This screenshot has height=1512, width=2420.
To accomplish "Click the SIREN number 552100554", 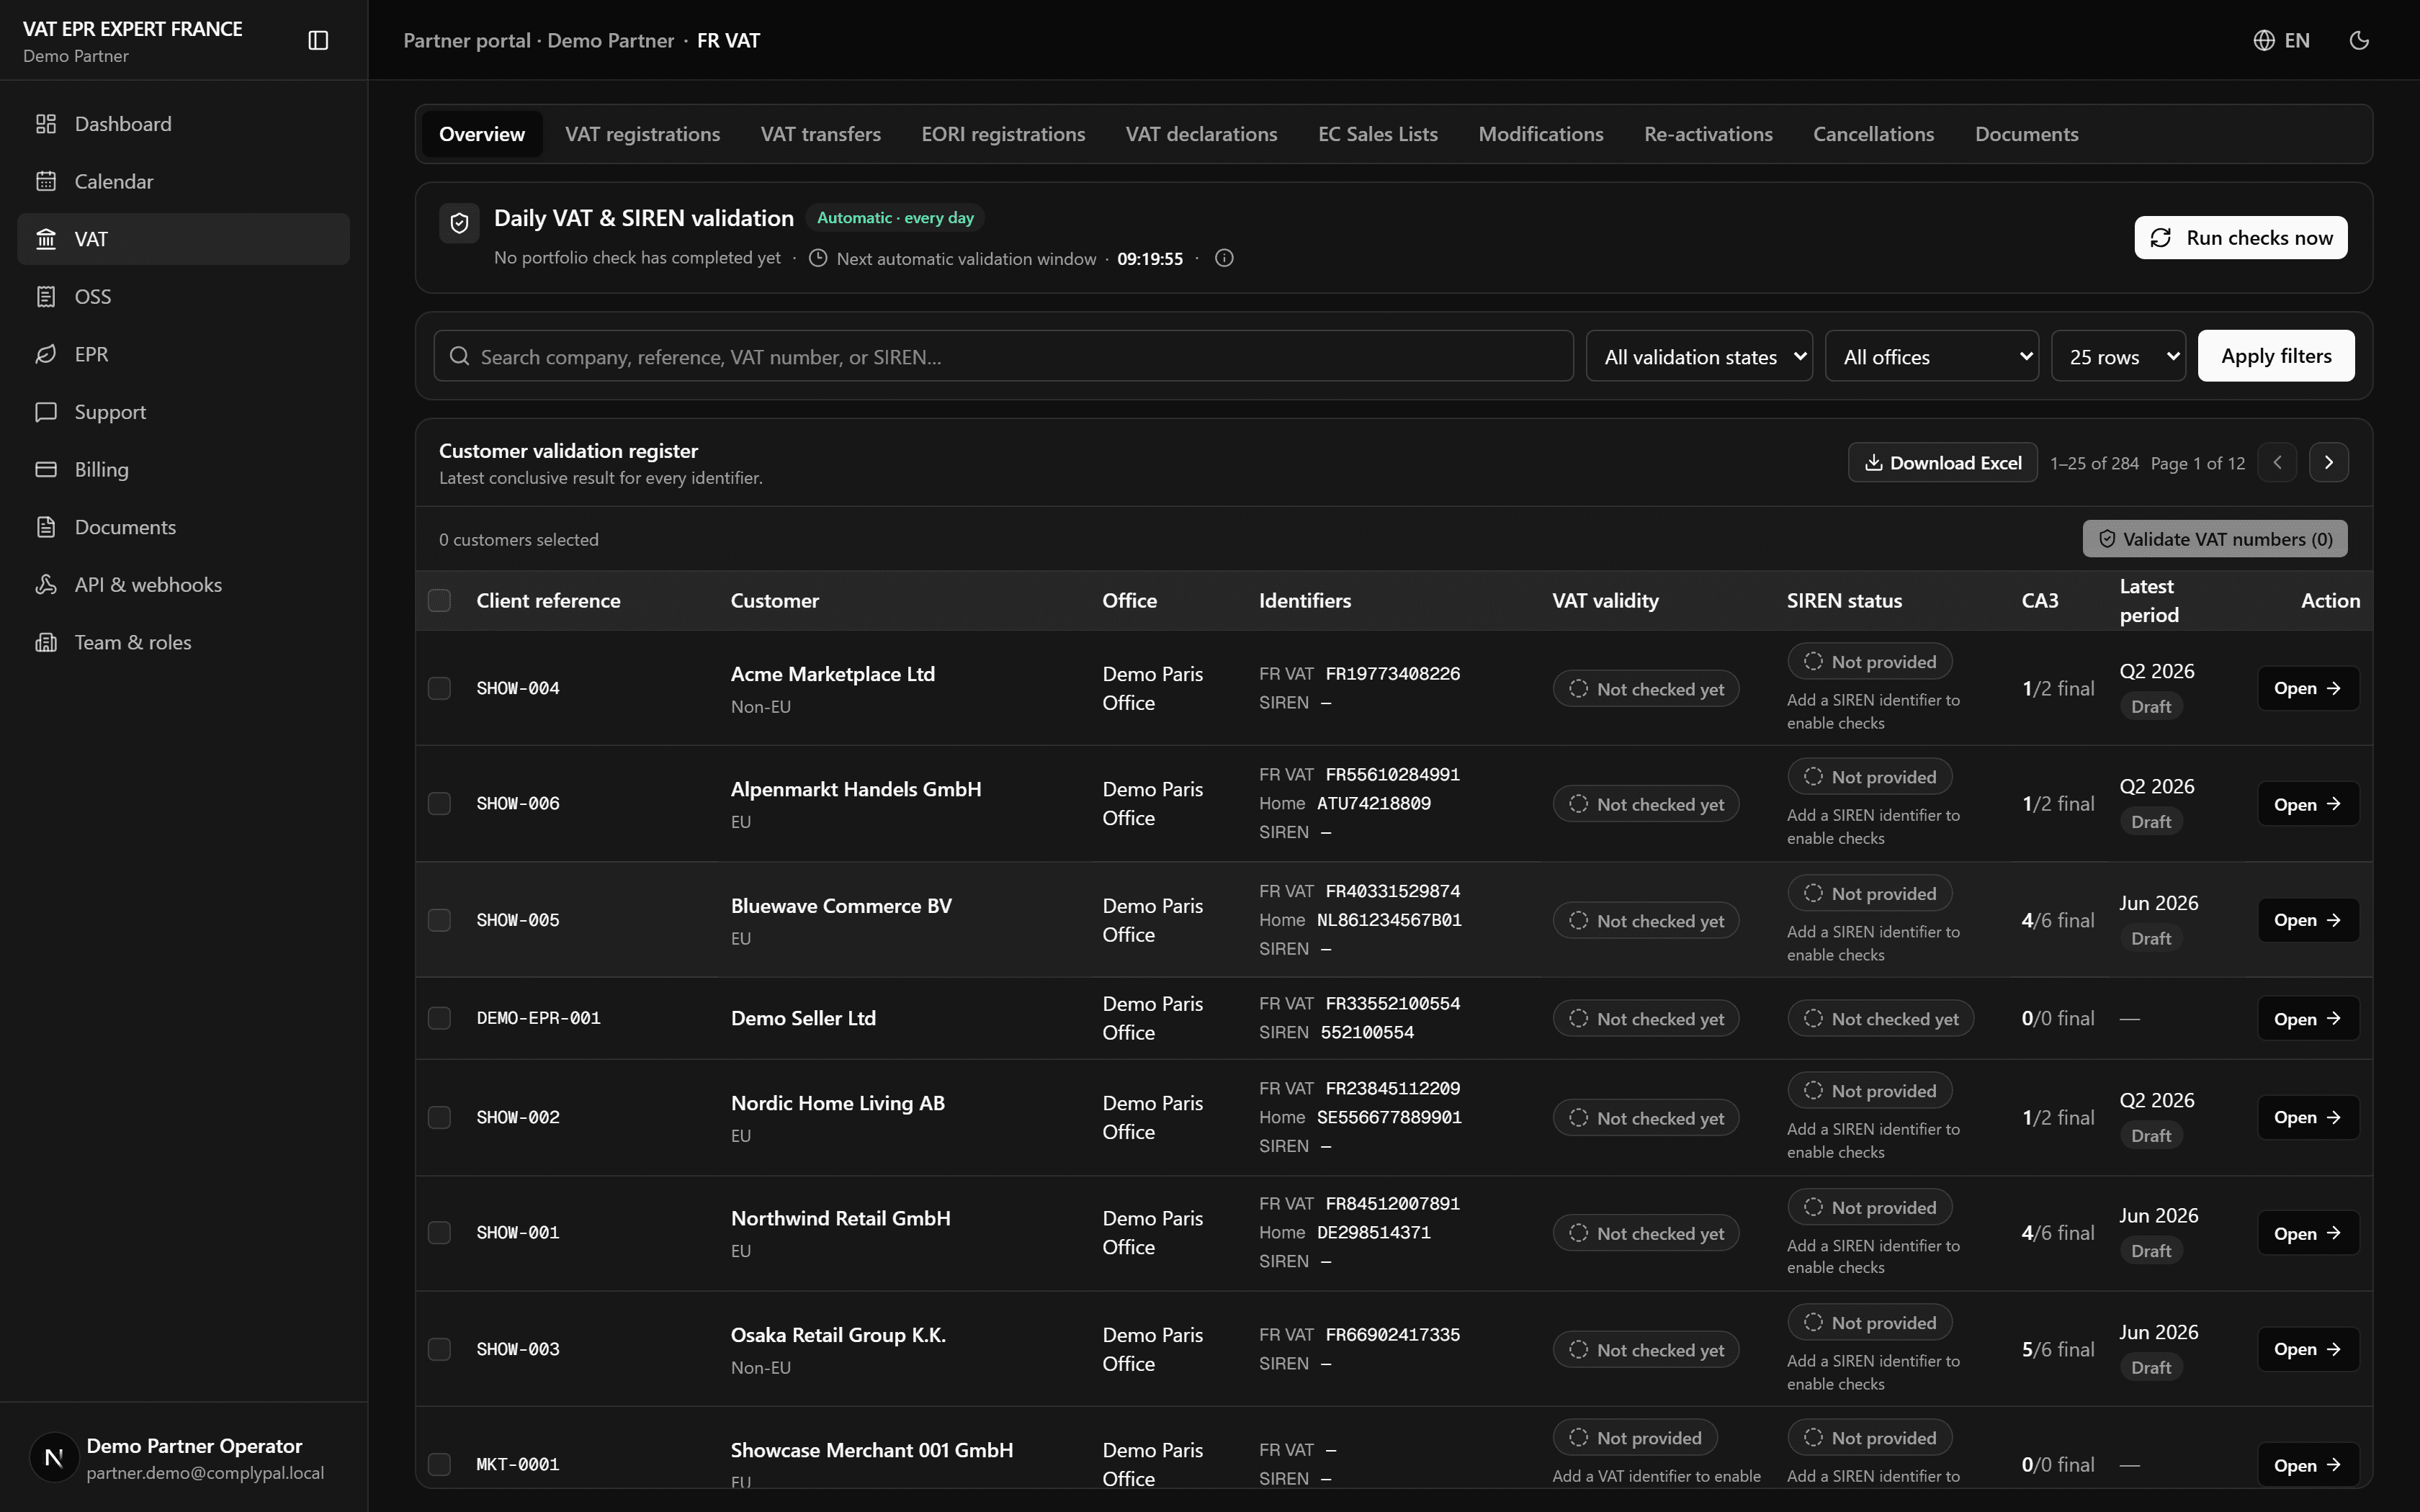I will tap(1367, 1033).
